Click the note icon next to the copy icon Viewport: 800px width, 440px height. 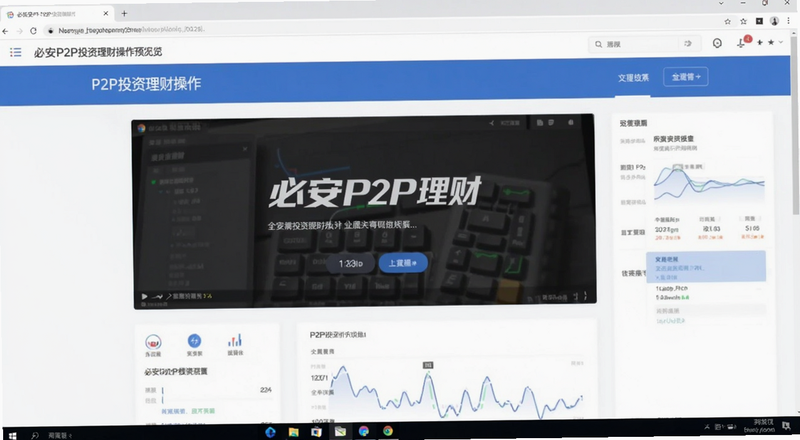click(551, 123)
